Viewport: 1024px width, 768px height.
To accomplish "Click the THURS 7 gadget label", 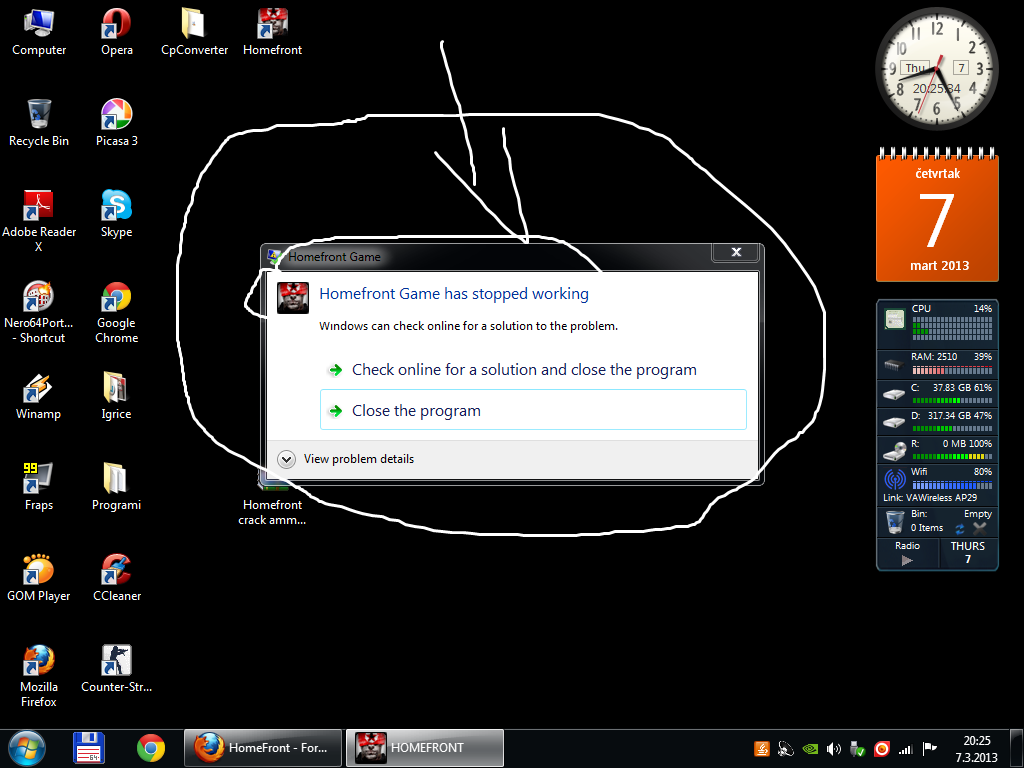I will pos(968,552).
